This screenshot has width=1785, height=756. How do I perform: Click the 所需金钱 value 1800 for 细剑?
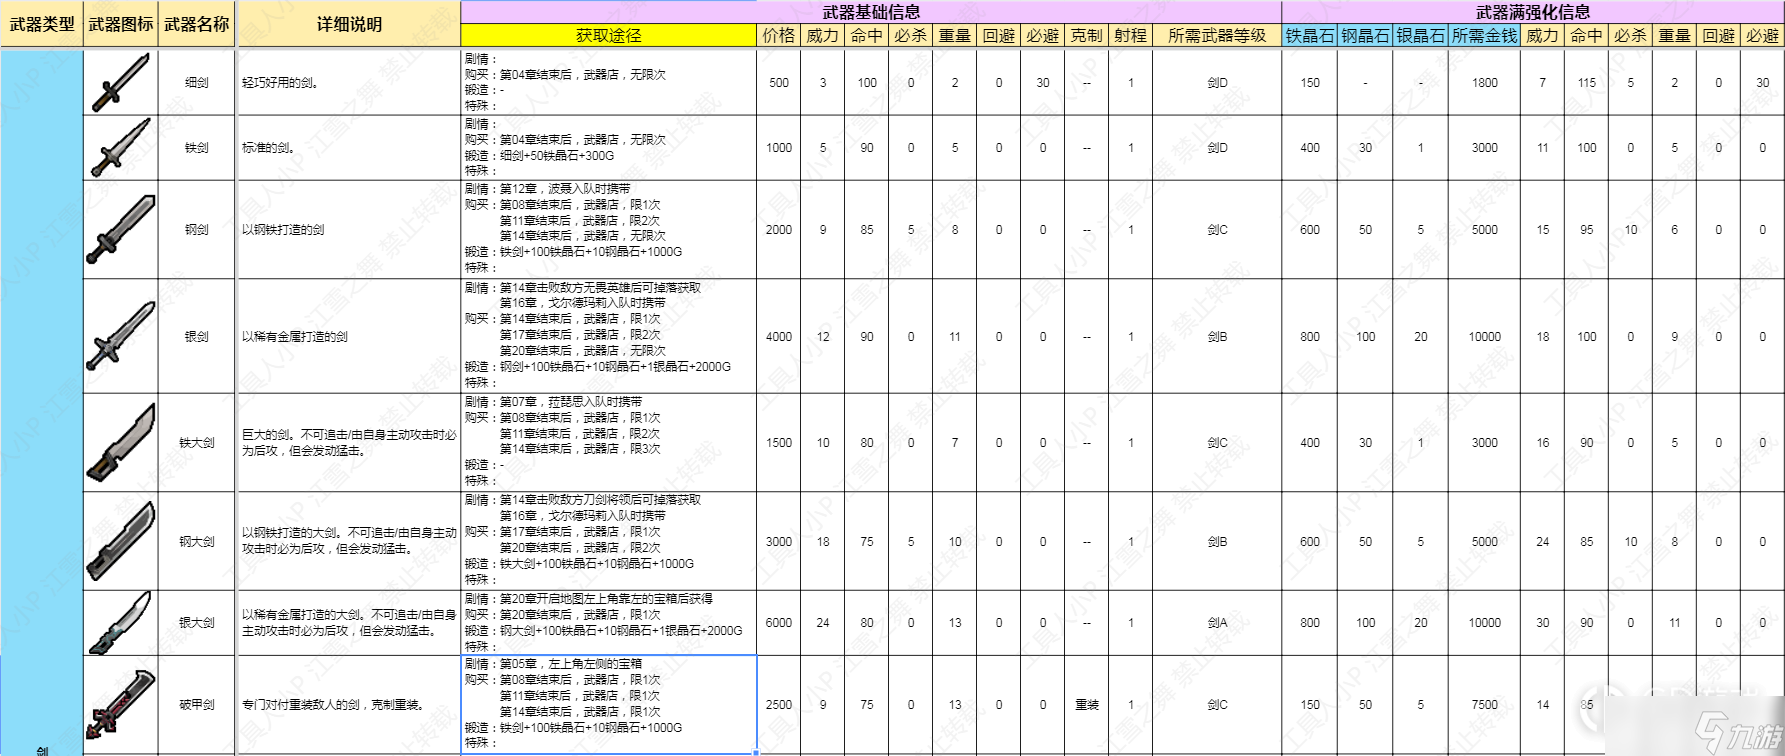coord(1485,82)
